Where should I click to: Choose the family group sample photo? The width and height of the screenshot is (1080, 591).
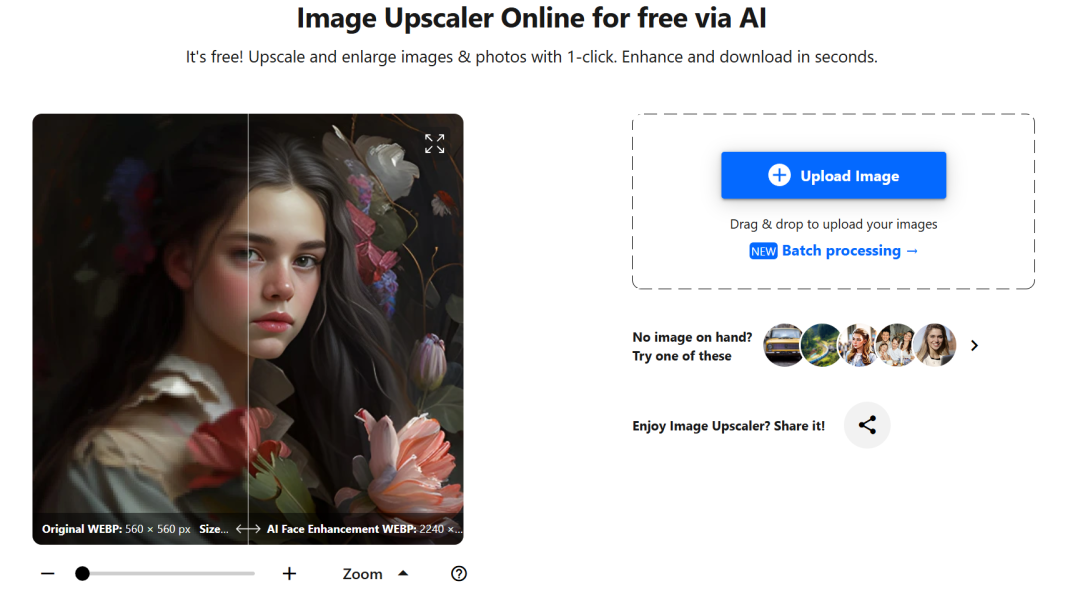[x=896, y=345]
